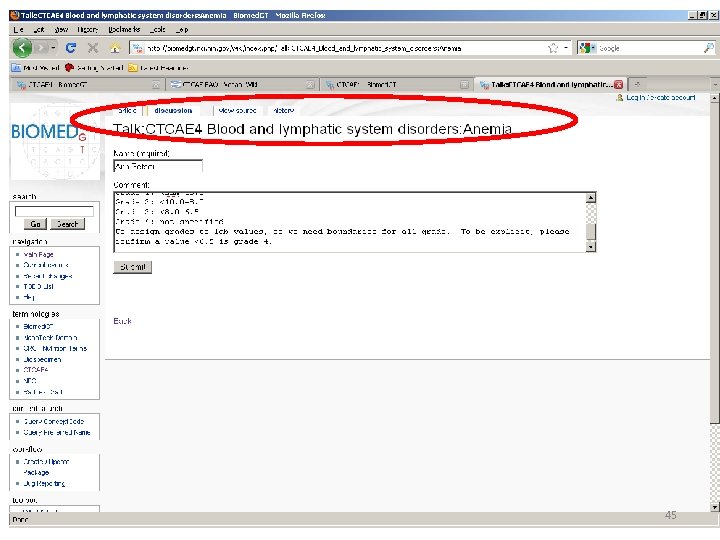This screenshot has height=540, width=720.
Task: Click the URL address bar
Action: (342, 48)
